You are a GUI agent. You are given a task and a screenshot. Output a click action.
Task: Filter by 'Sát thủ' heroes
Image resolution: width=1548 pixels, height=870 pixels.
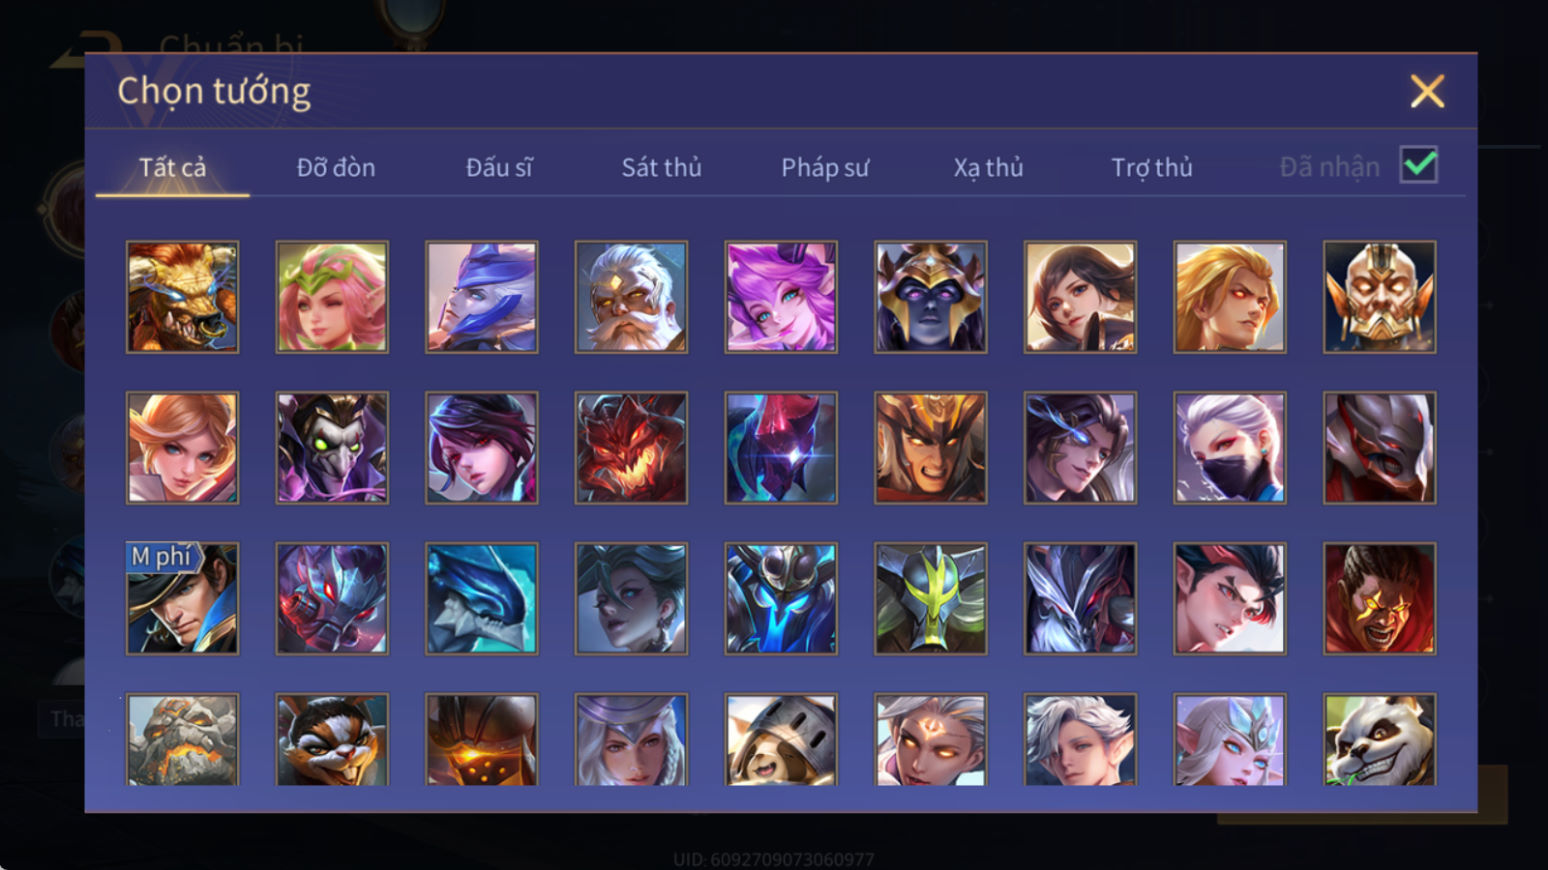coord(661,167)
